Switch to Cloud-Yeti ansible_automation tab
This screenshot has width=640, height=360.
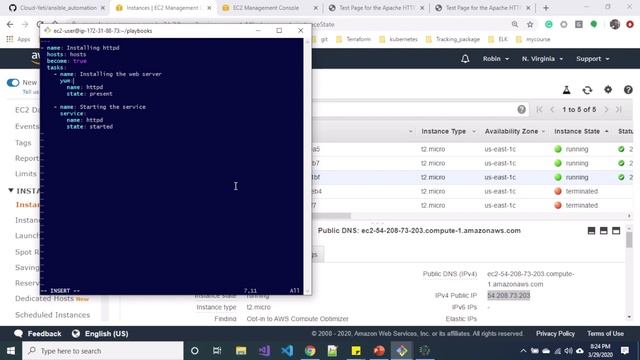57,8
